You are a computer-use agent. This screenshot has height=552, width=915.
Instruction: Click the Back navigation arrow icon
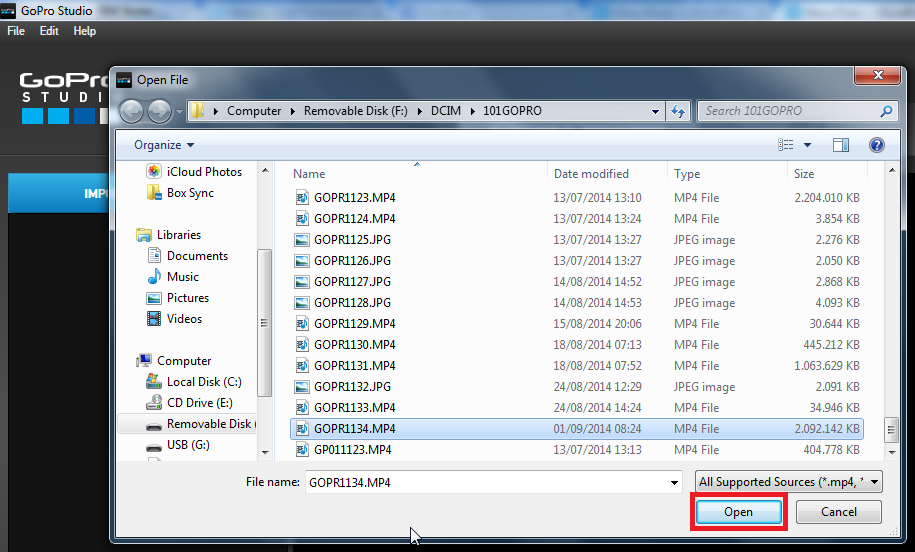tap(133, 111)
